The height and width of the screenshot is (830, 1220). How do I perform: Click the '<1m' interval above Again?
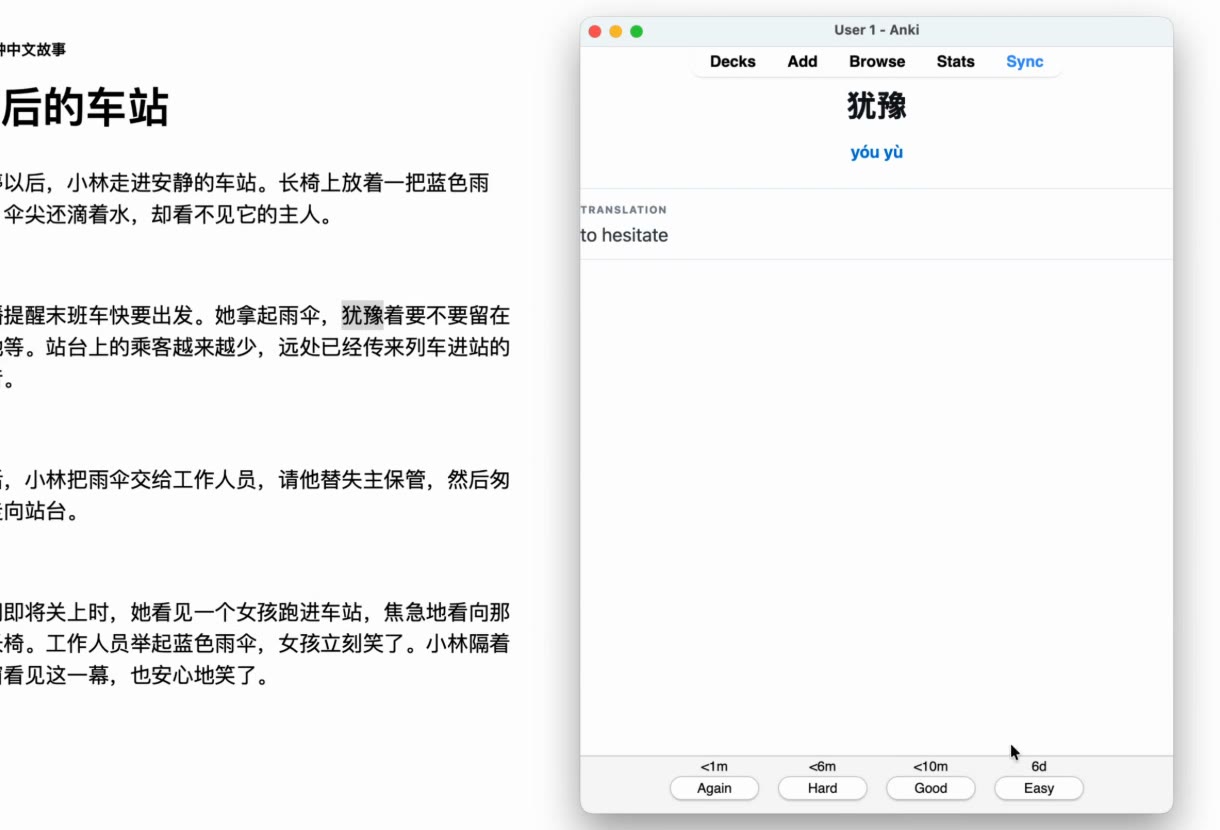(714, 766)
